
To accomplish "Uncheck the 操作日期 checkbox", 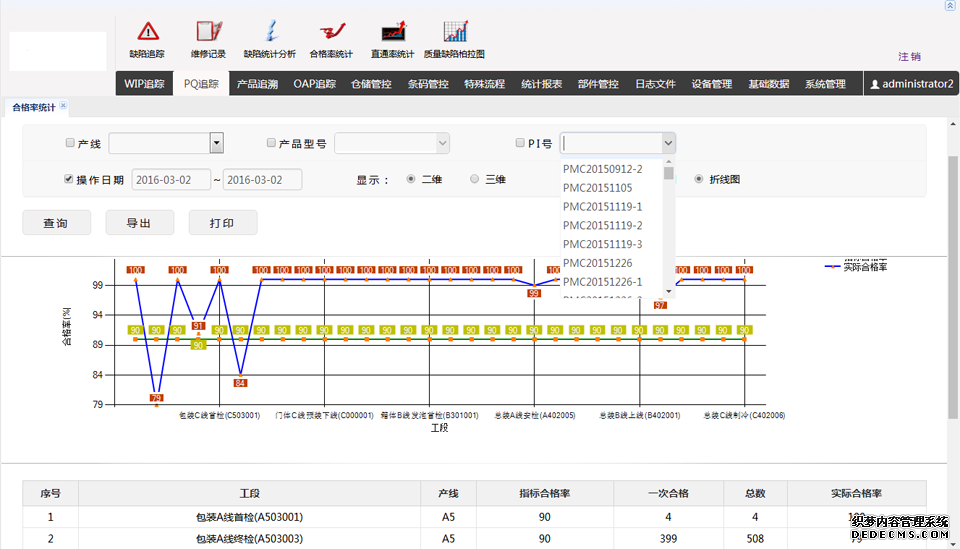I will [x=69, y=180].
